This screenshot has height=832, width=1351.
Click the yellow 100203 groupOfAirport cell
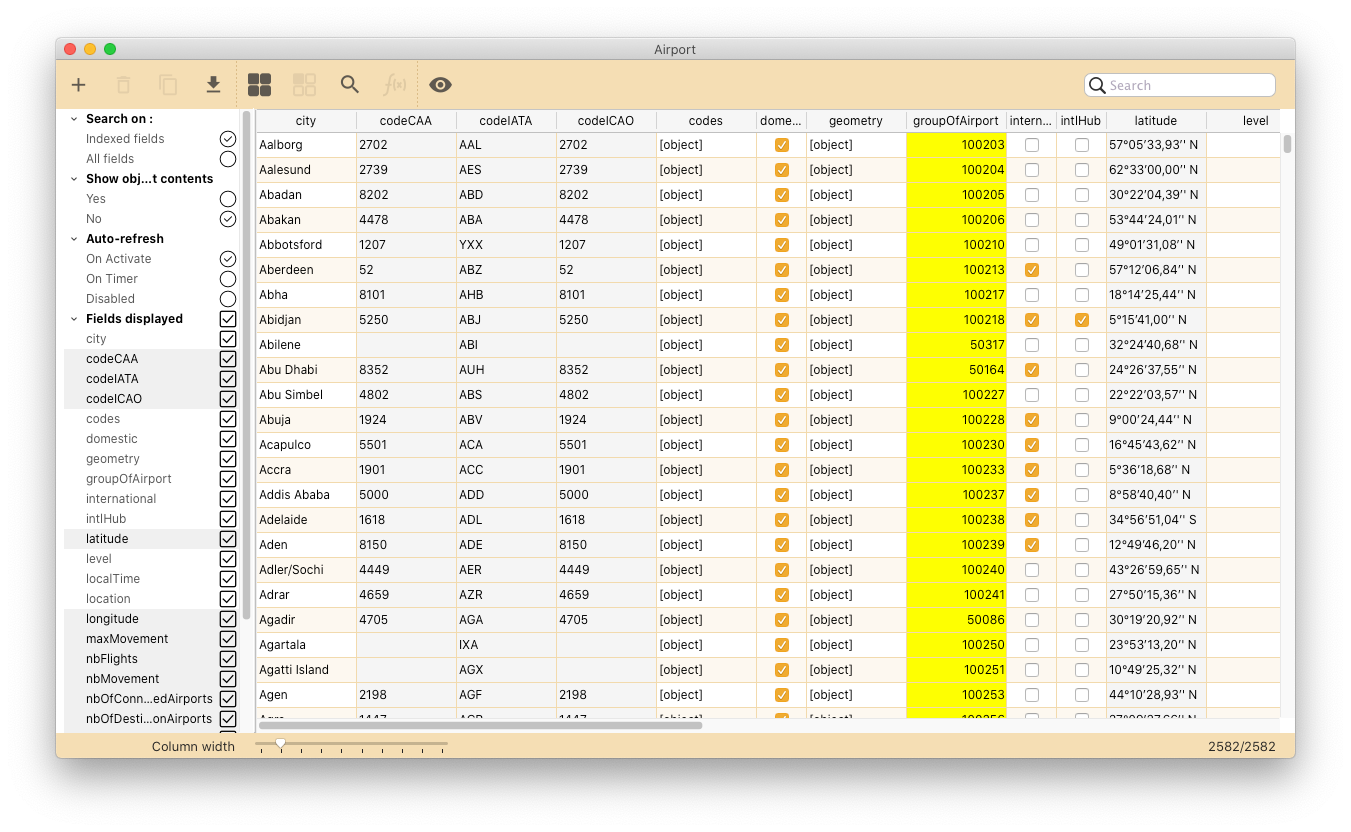956,145
